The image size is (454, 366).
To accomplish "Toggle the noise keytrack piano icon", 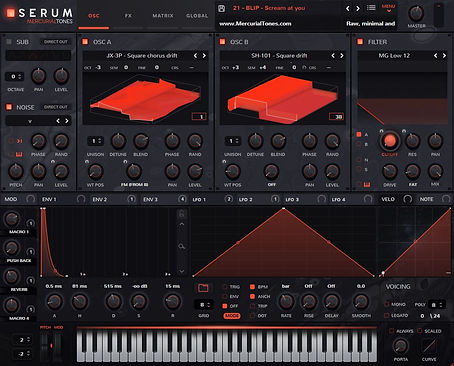I will click(19, 154).
